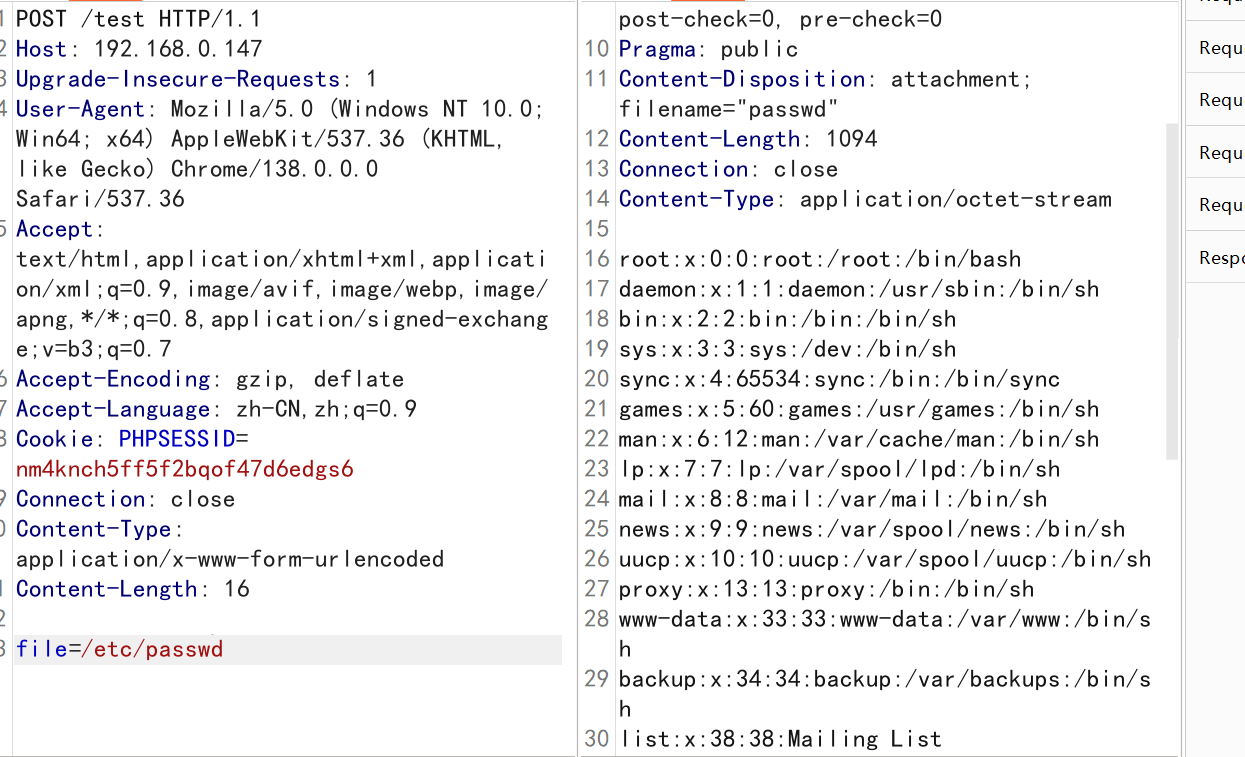Select the sys:x:3:3 passwd entry
Image resolution: width=1245 pixels, height=757 pixels.
[788, 349]
